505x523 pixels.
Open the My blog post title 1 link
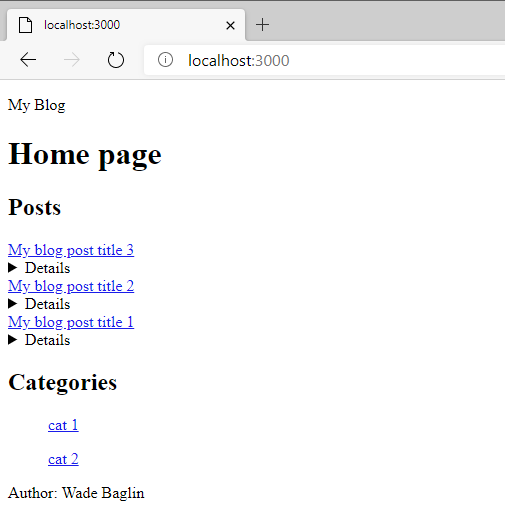[71, 322]
